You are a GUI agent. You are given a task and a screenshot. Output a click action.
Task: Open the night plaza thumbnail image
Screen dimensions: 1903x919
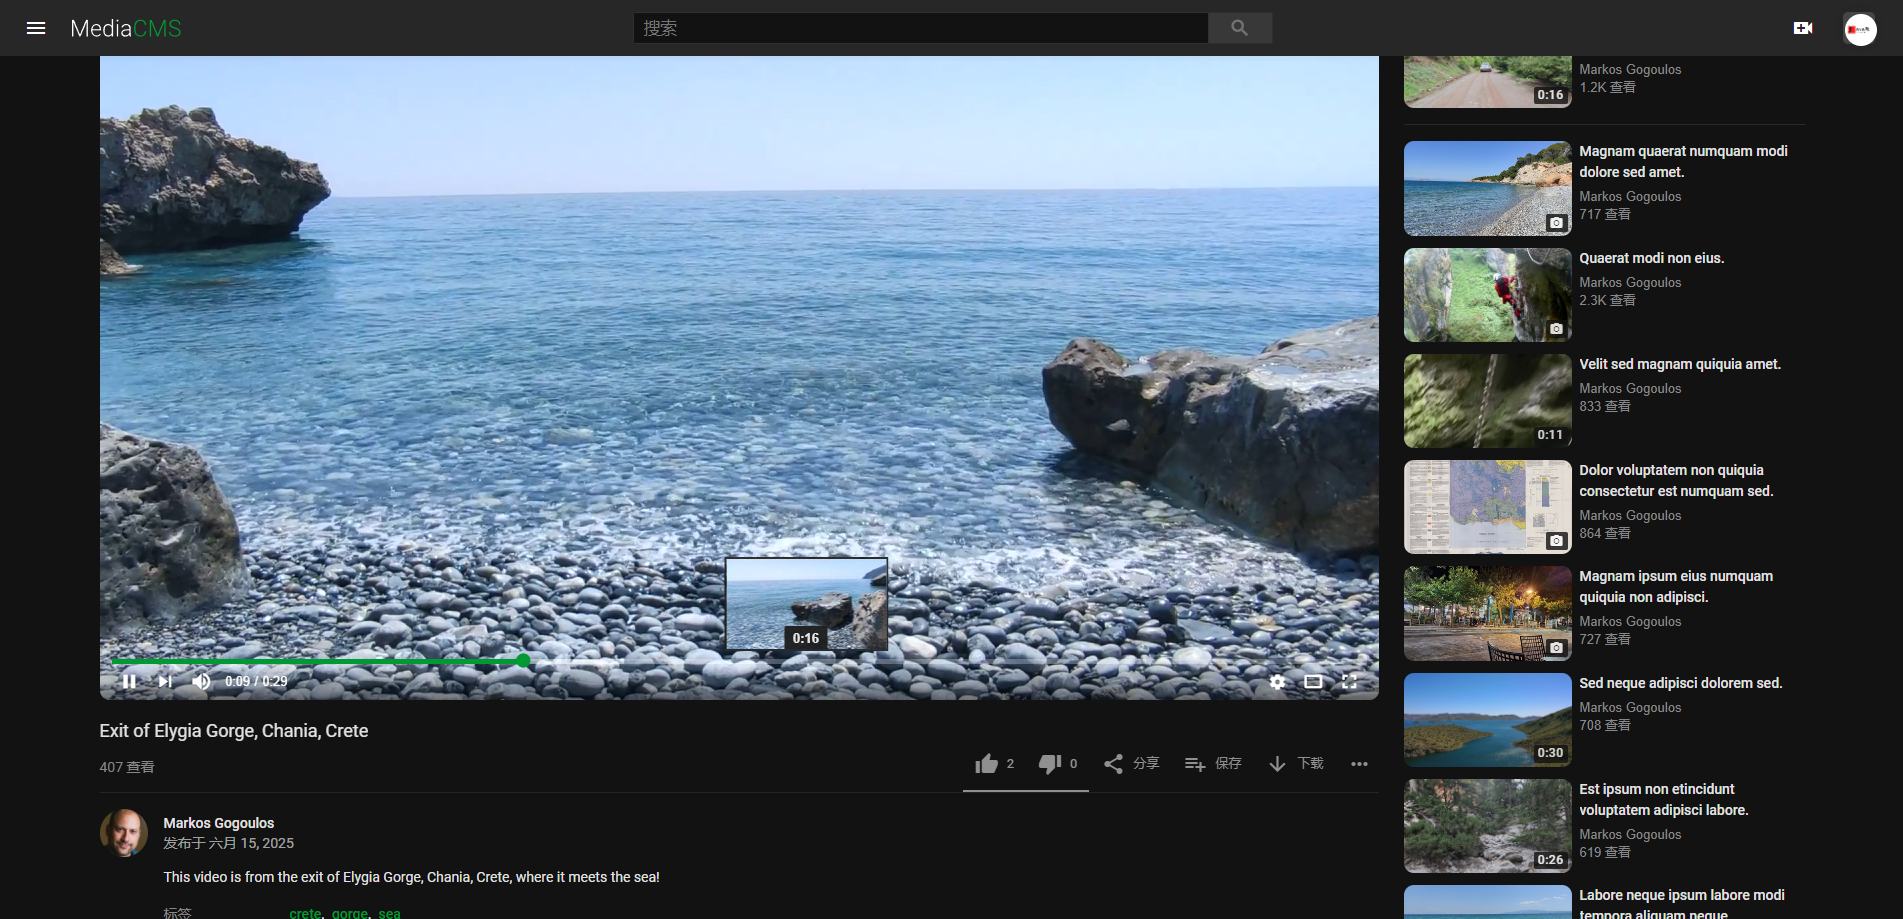1487,613
